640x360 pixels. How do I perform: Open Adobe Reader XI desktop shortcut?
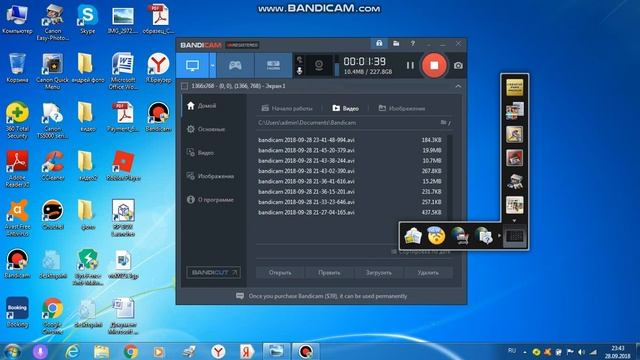pos(17,169)
